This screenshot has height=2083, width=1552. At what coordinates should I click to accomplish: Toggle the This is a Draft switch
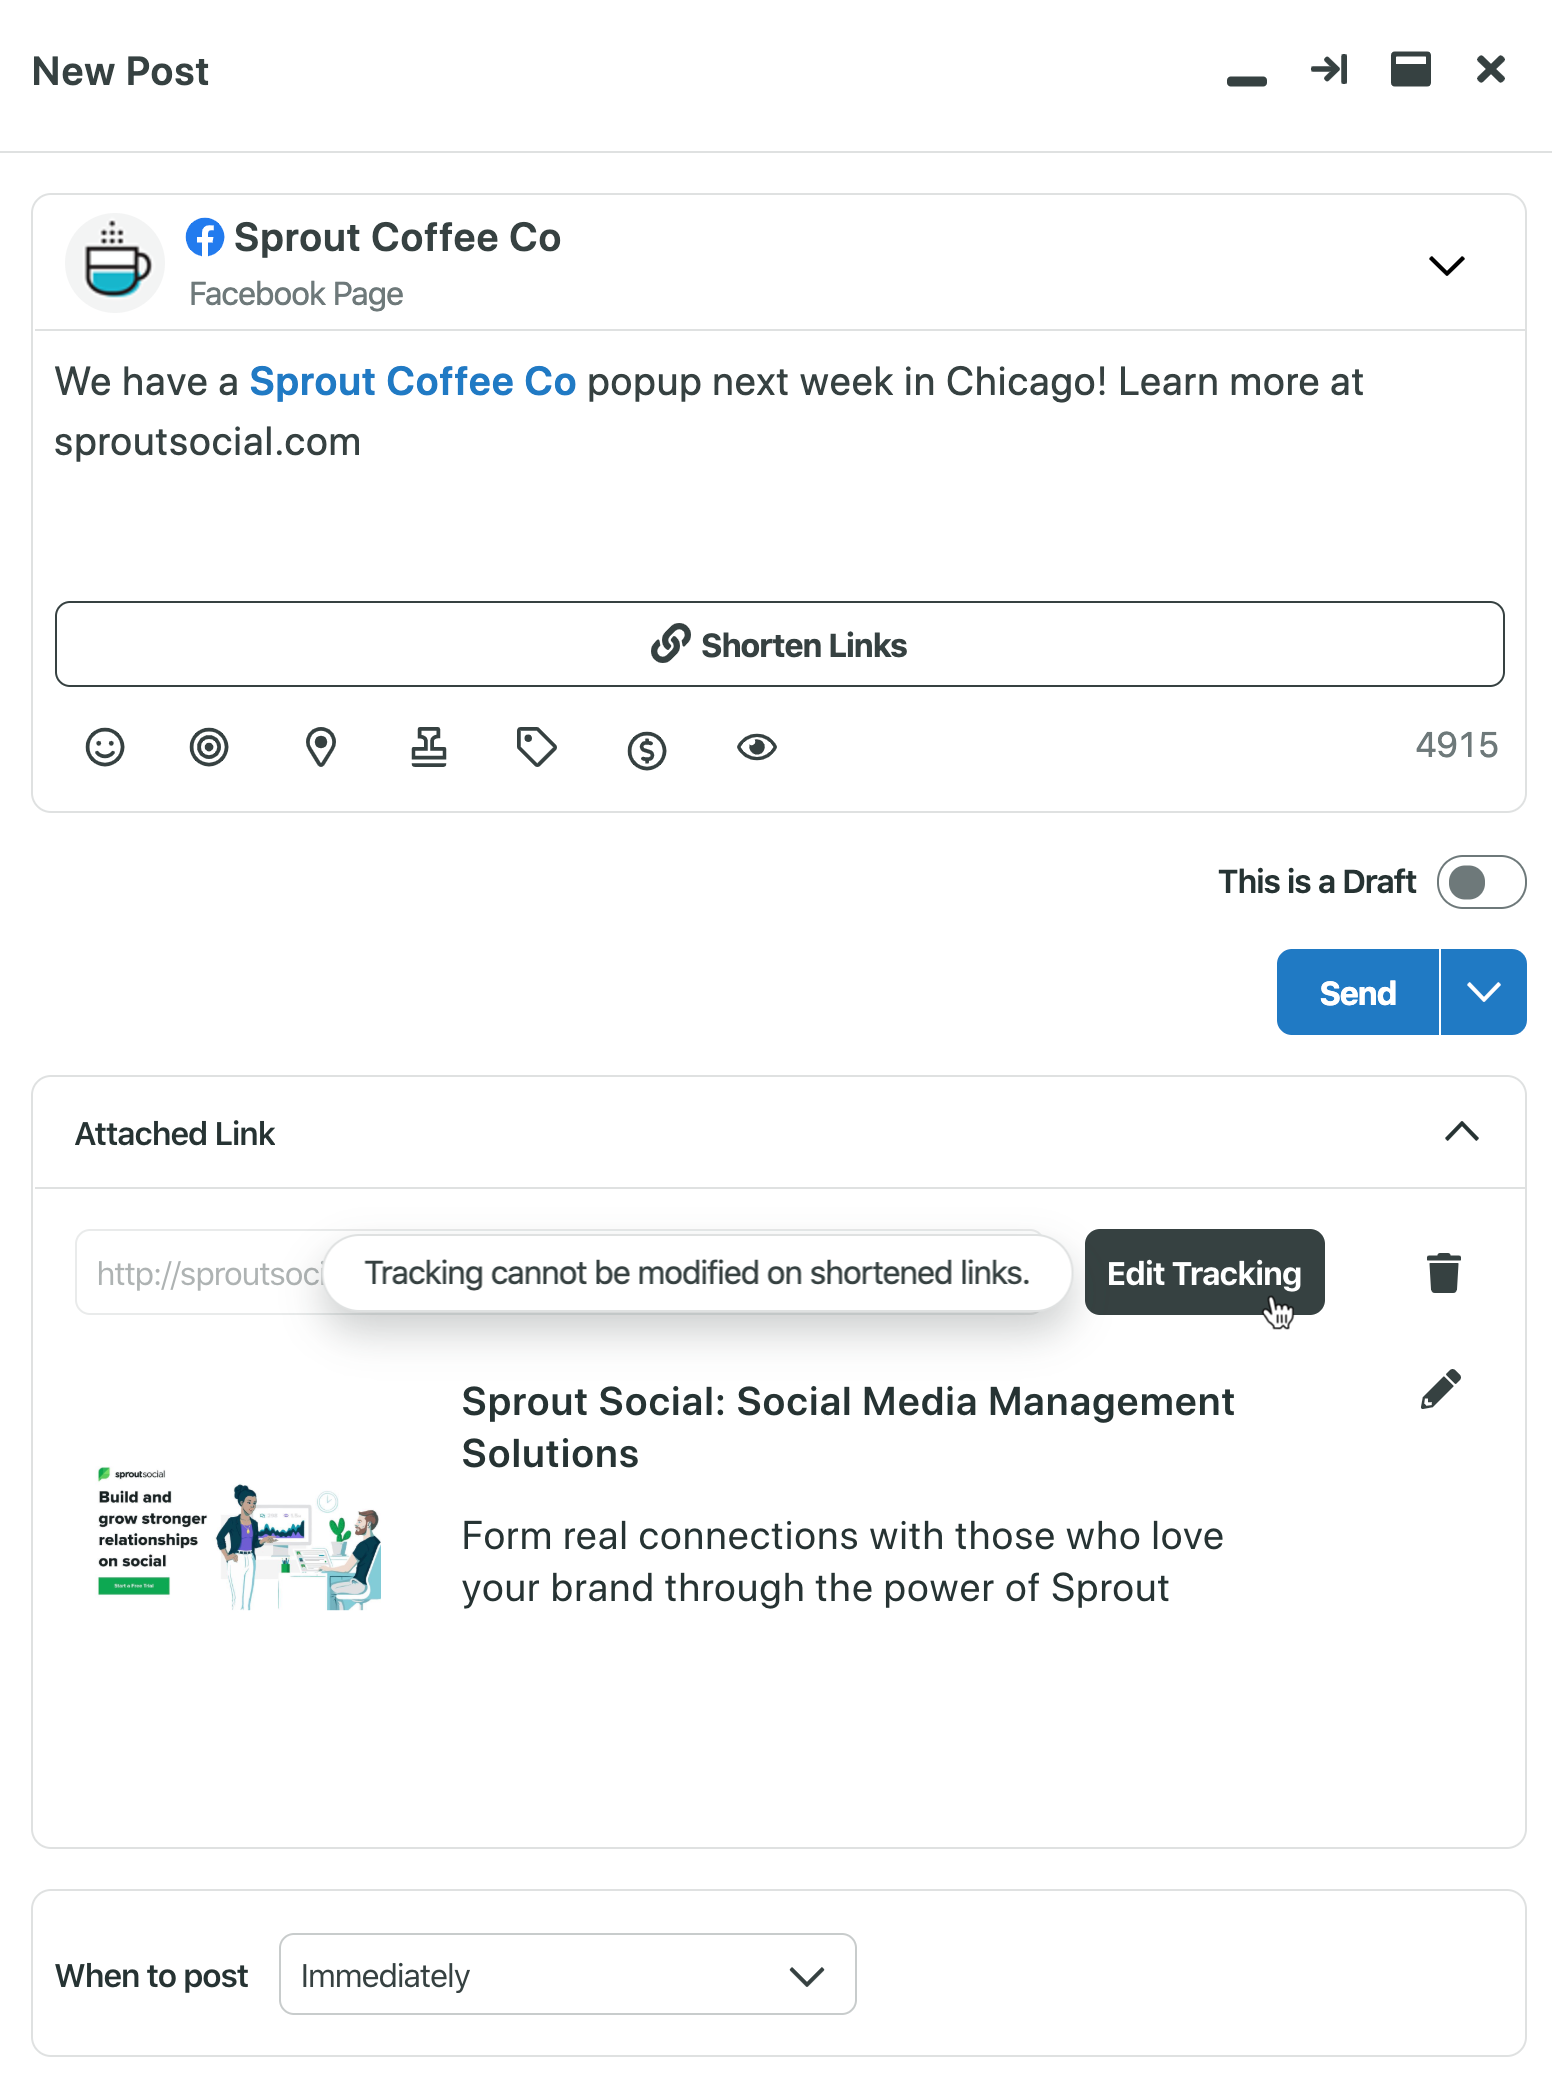(1481, 882)
